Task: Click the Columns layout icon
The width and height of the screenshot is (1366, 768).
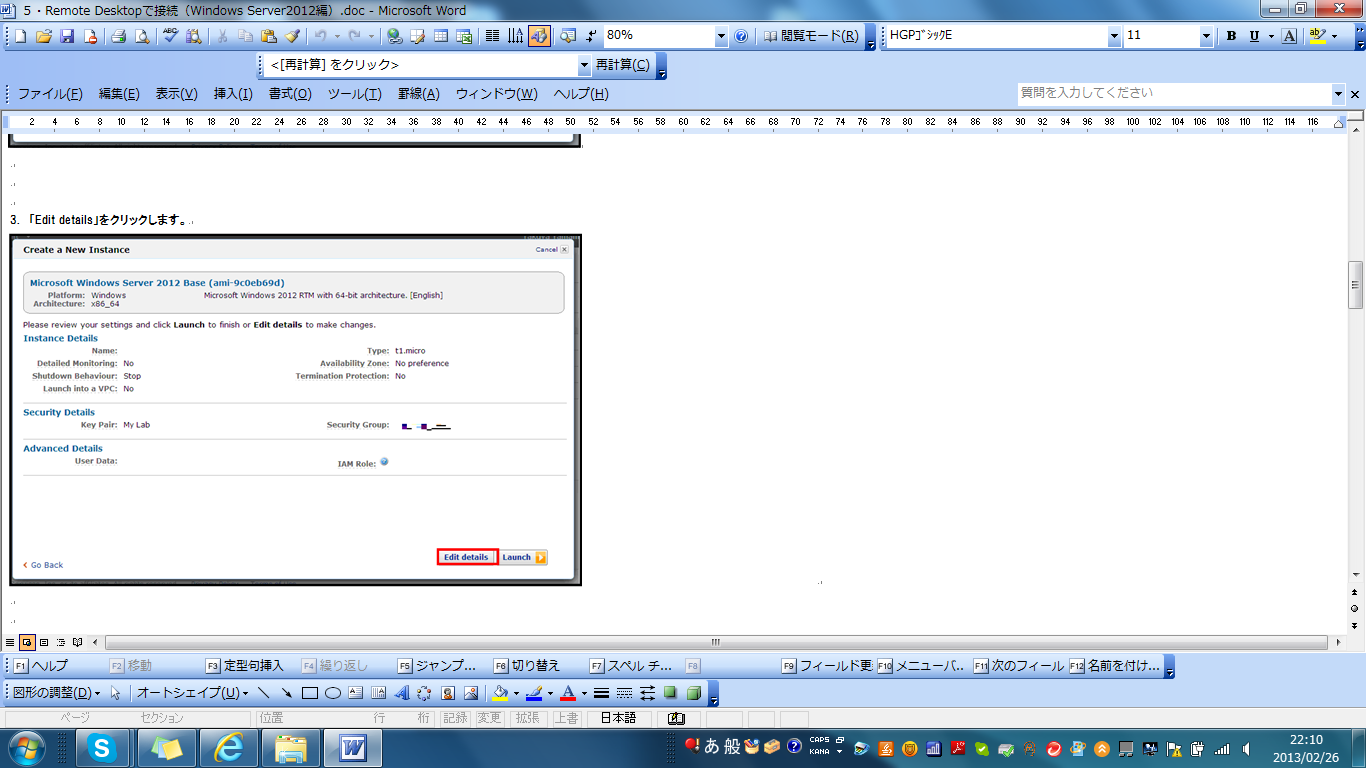Action: coord(492,36)
